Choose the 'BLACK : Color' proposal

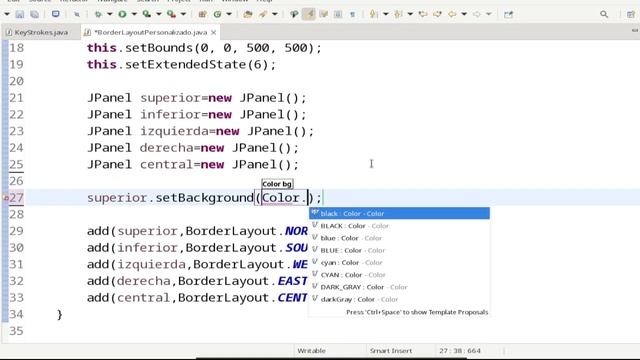[399, 226]
